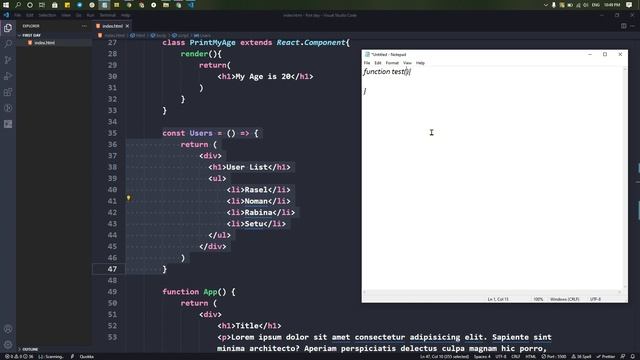
Task: Click the 'User List' heading text on line 38
Action: tap(247, 167)
